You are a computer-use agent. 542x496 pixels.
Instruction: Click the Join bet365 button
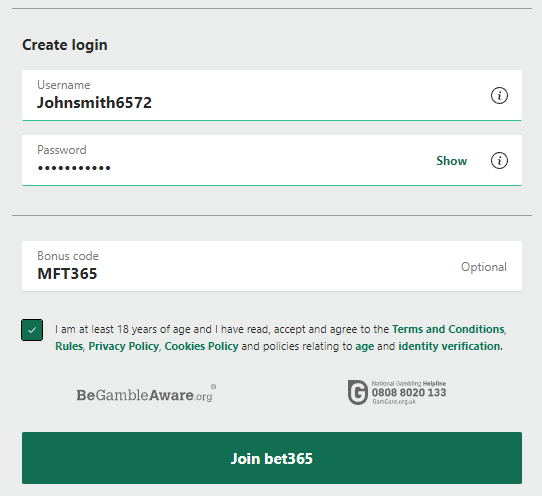click(272, 458)
